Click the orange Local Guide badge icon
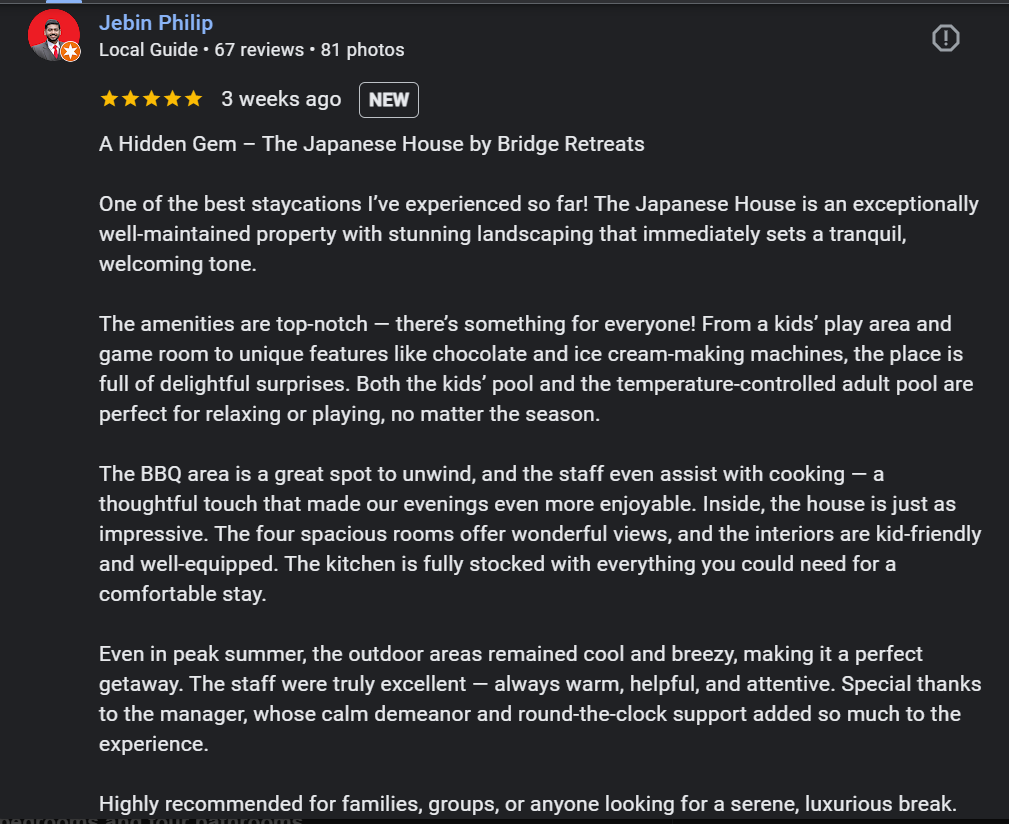Viewport: 1009px width, 824px height. point(70,52)
